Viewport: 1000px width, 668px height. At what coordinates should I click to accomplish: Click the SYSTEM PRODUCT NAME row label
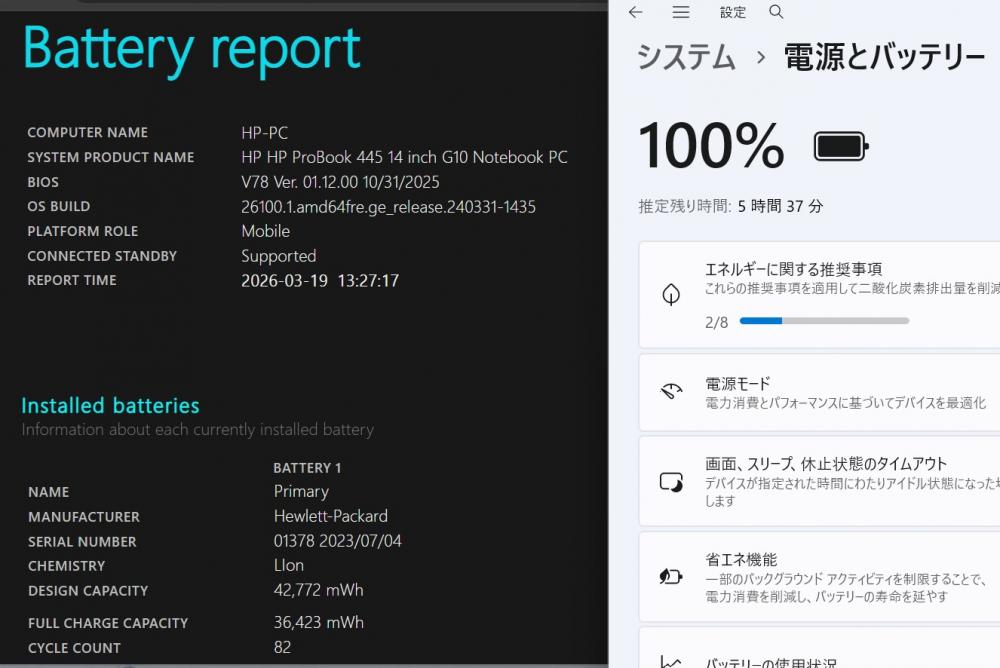coord(110,157)
